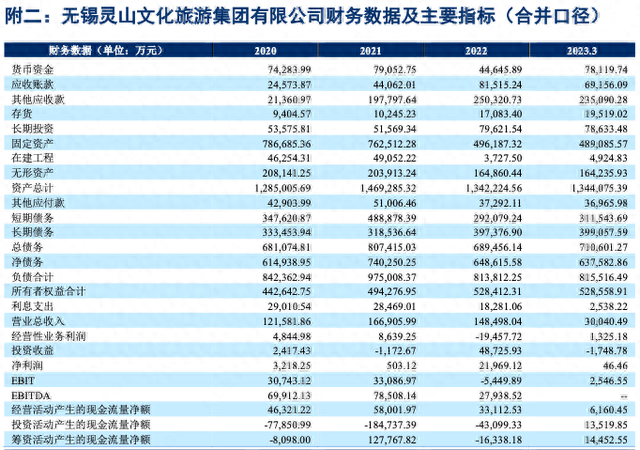This screenshot has height=450, width=640.
Task: Select the row label 'EBIT'
Action: 23,381
